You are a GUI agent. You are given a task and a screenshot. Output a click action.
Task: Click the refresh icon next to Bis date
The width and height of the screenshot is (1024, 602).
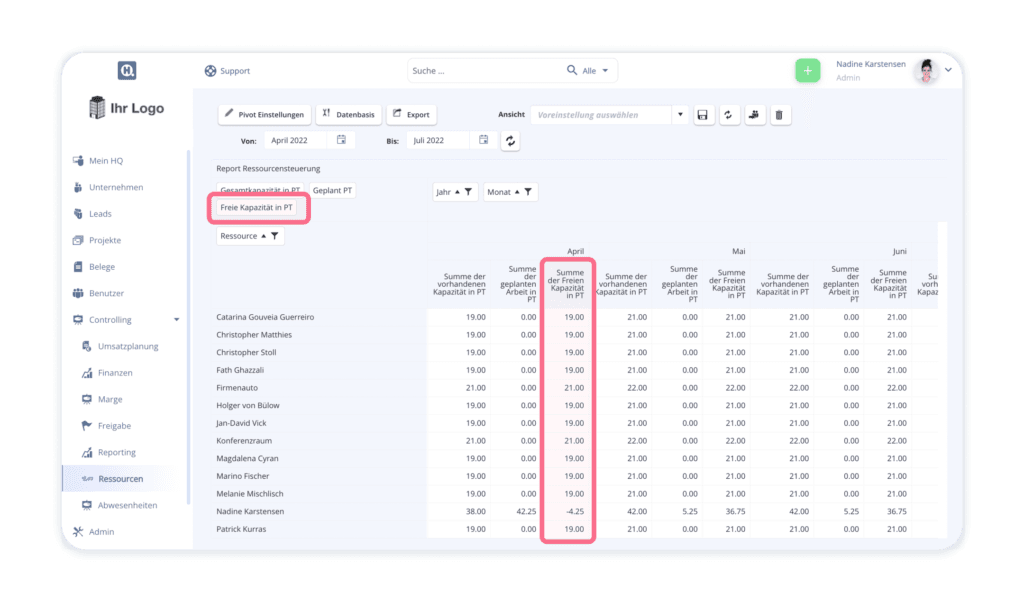(x=510, y=141)
